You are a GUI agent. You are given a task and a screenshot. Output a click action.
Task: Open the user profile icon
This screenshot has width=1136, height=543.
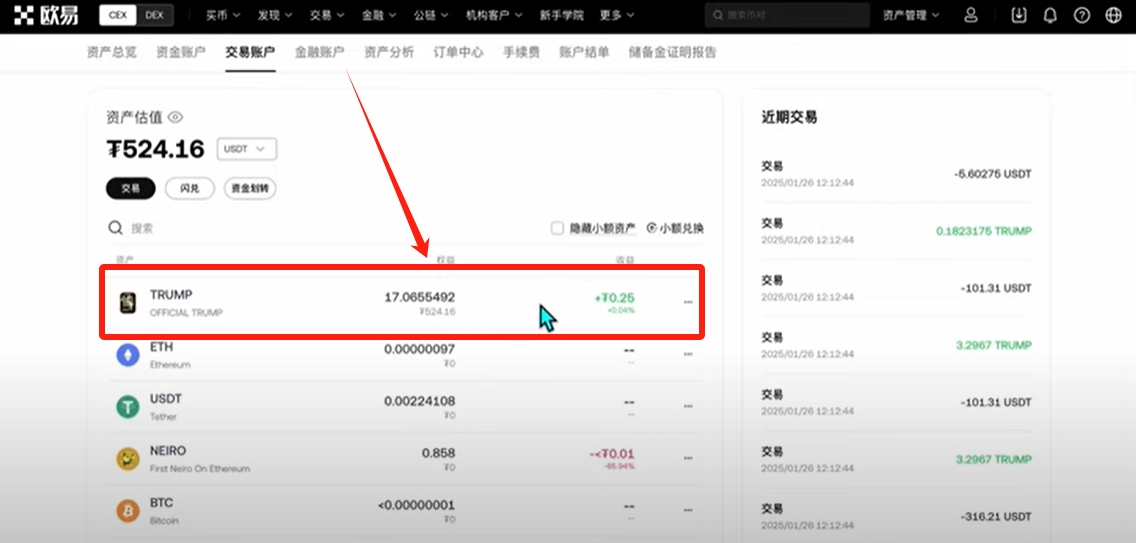(971, 15)
